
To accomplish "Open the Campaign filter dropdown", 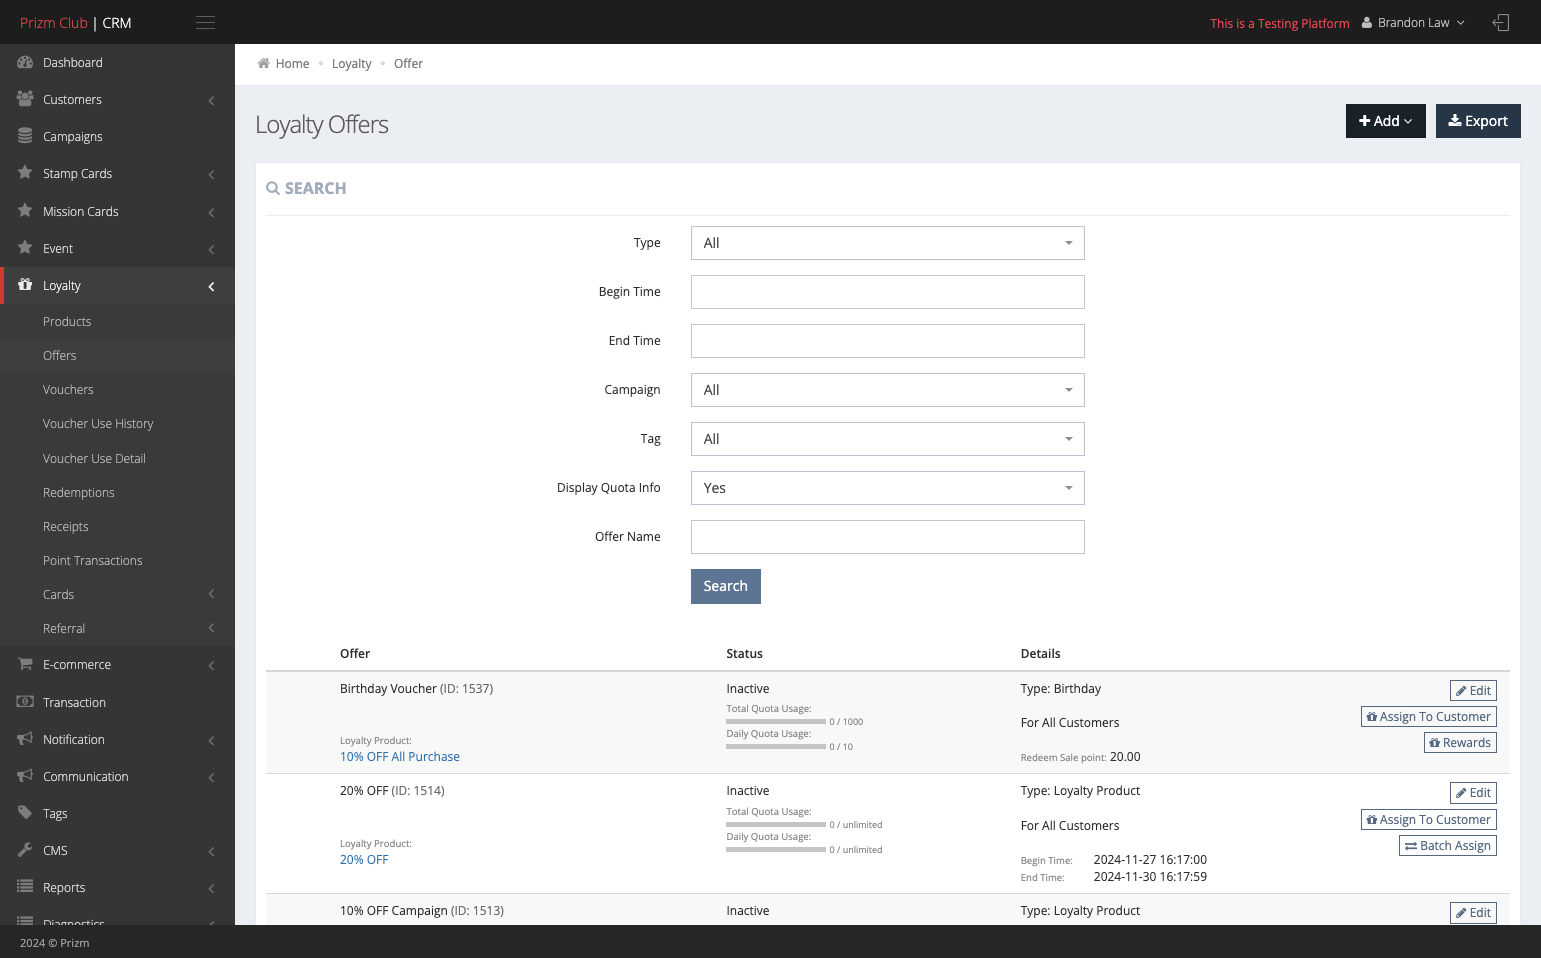I will click(x=888, y=390).
